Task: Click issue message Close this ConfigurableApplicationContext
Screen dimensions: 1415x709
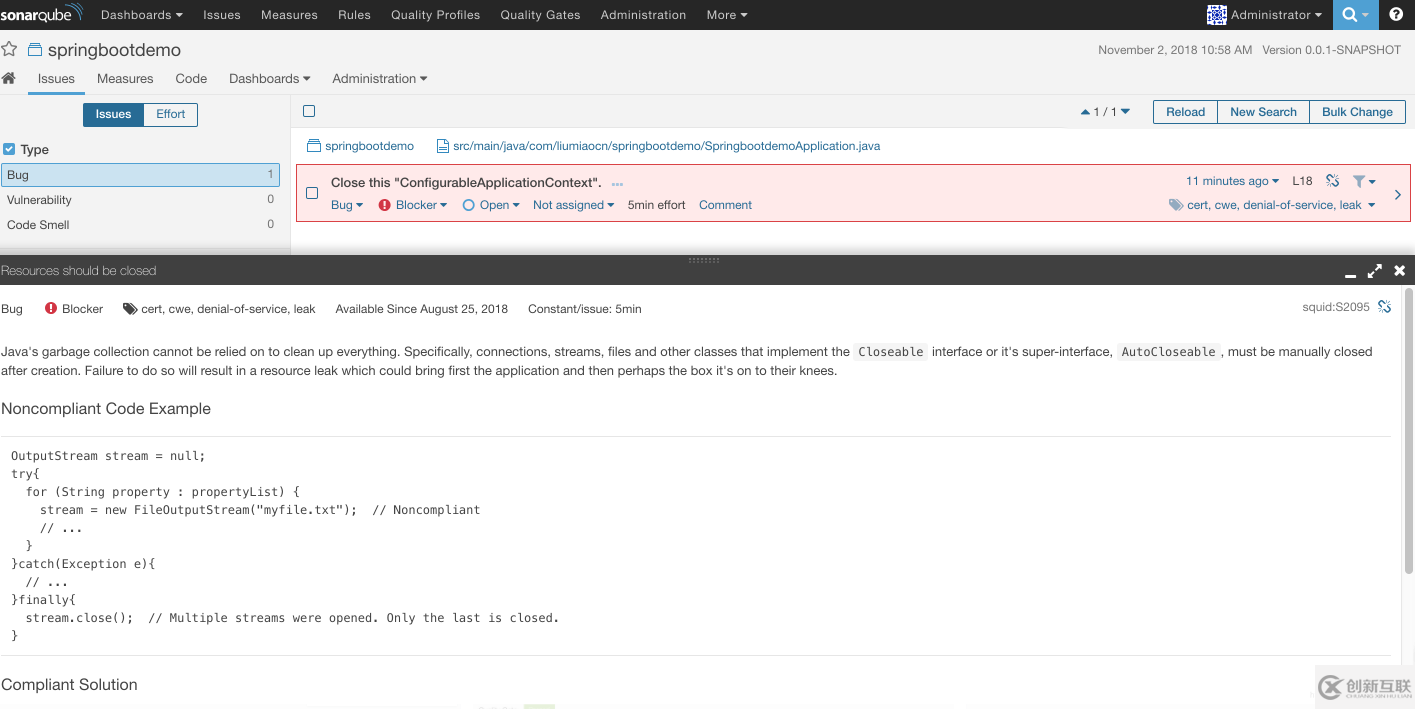Action: pos(466,183)
